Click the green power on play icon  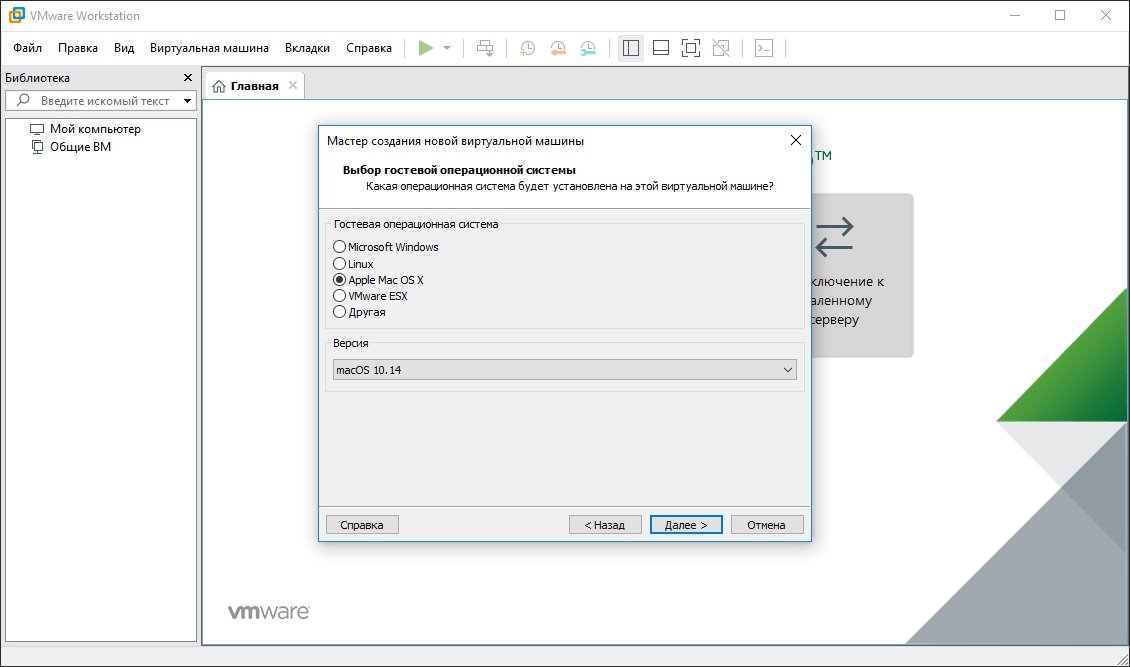[426, 48]
